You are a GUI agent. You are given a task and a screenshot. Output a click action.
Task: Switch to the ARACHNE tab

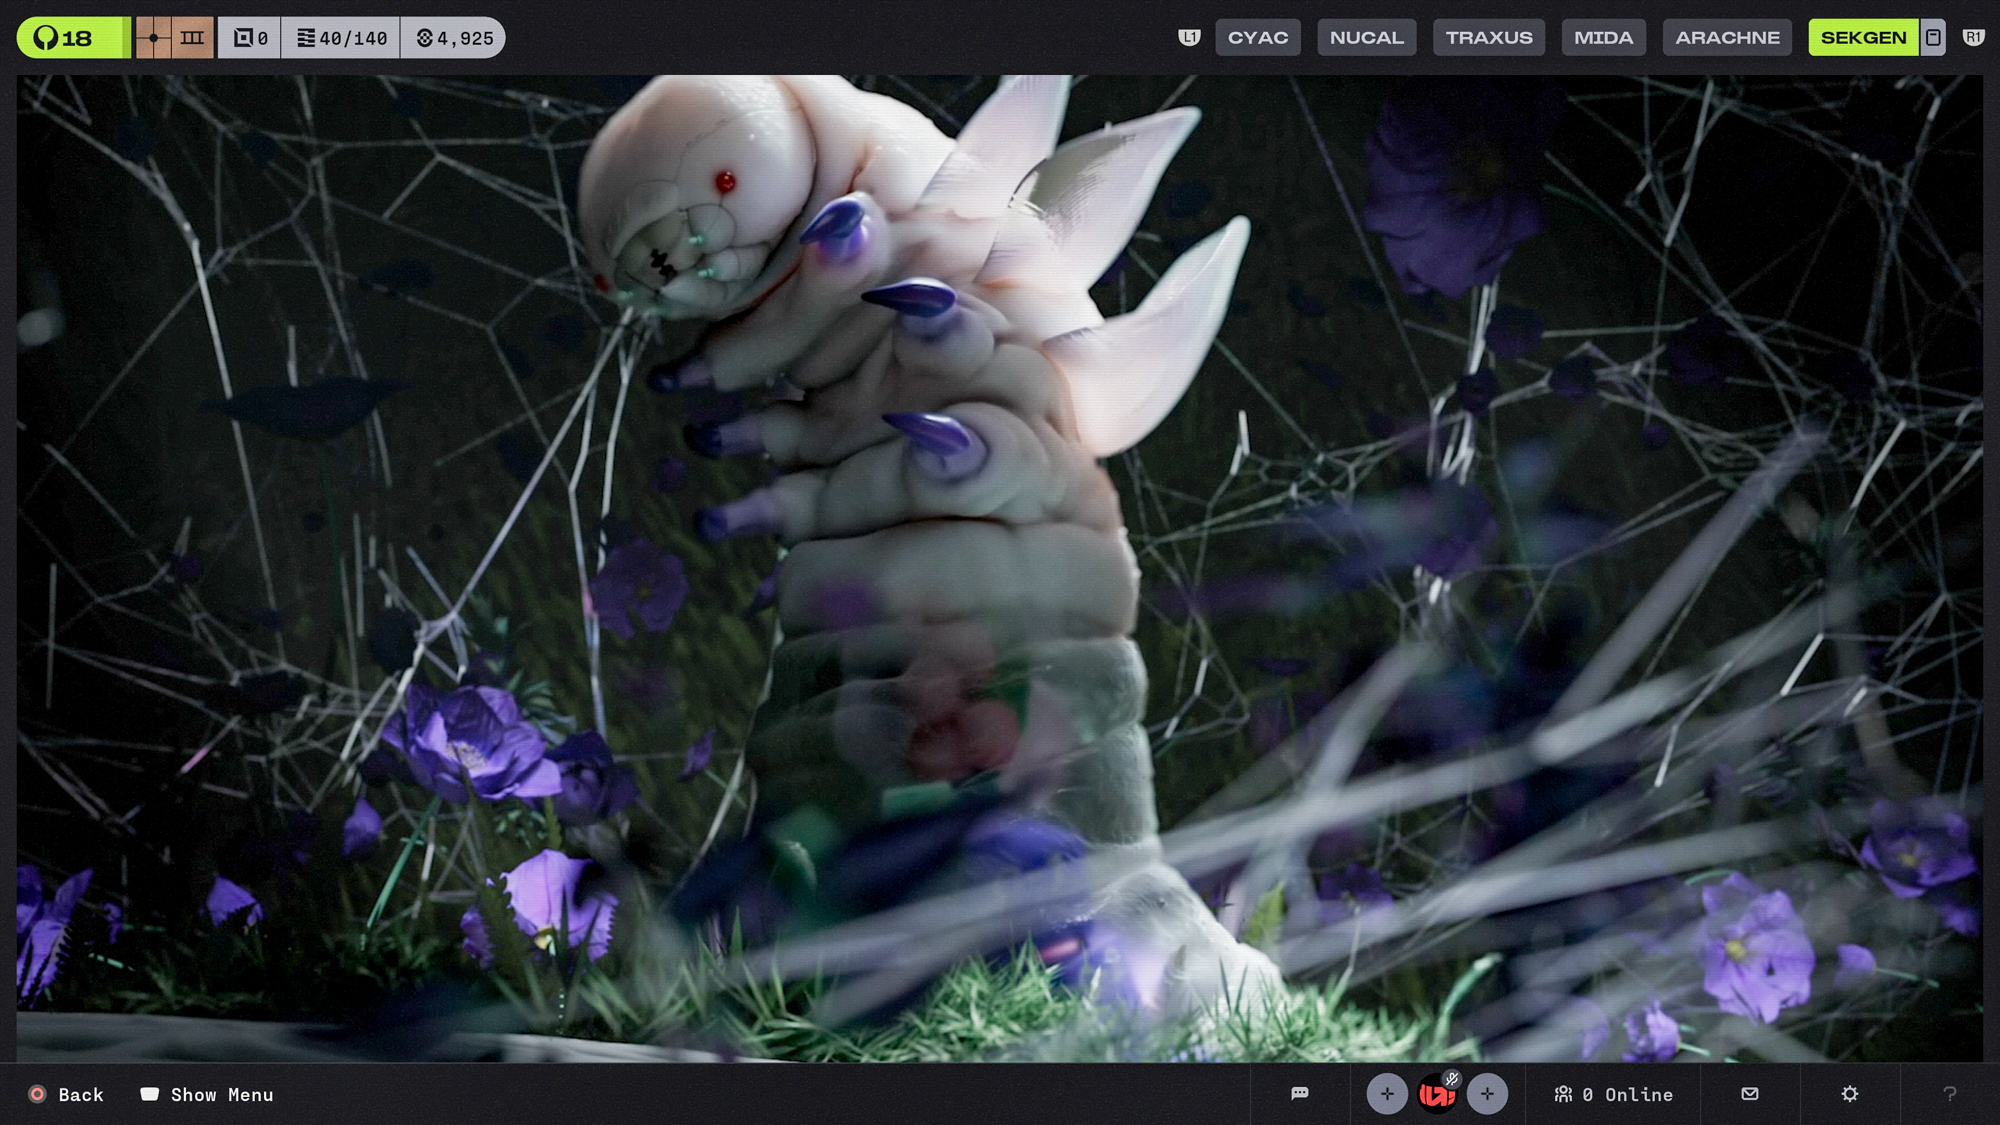[x=1727, y=37]
